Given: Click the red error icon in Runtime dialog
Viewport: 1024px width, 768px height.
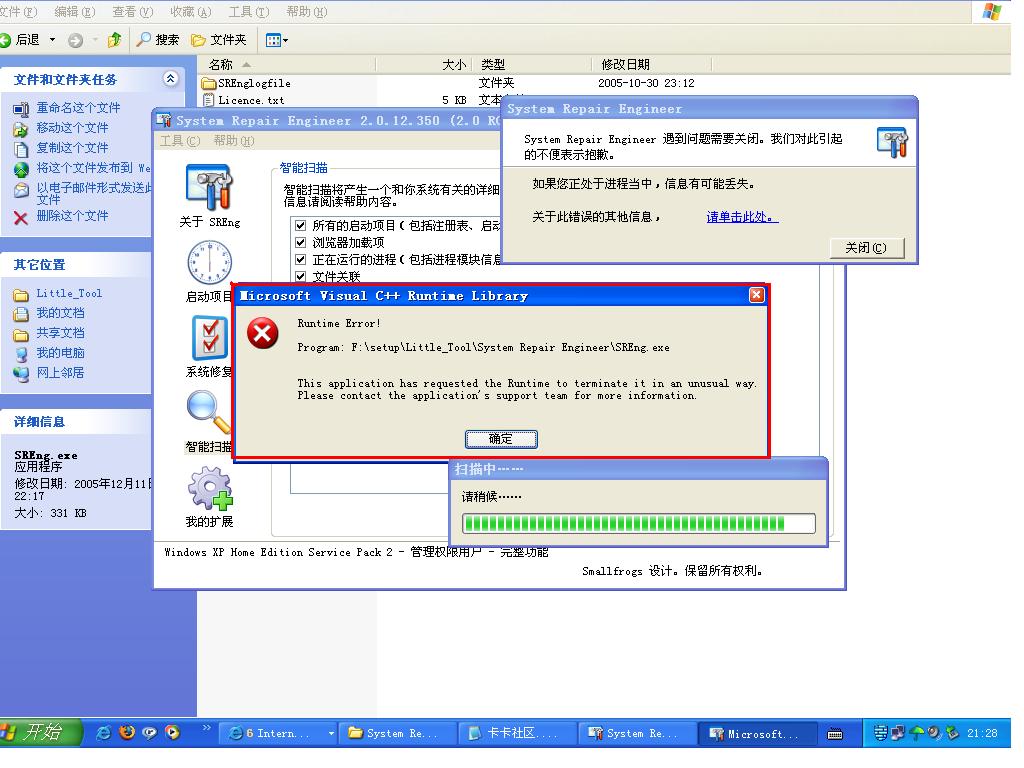Looking at the screenshot, I should tap(263, 333).
